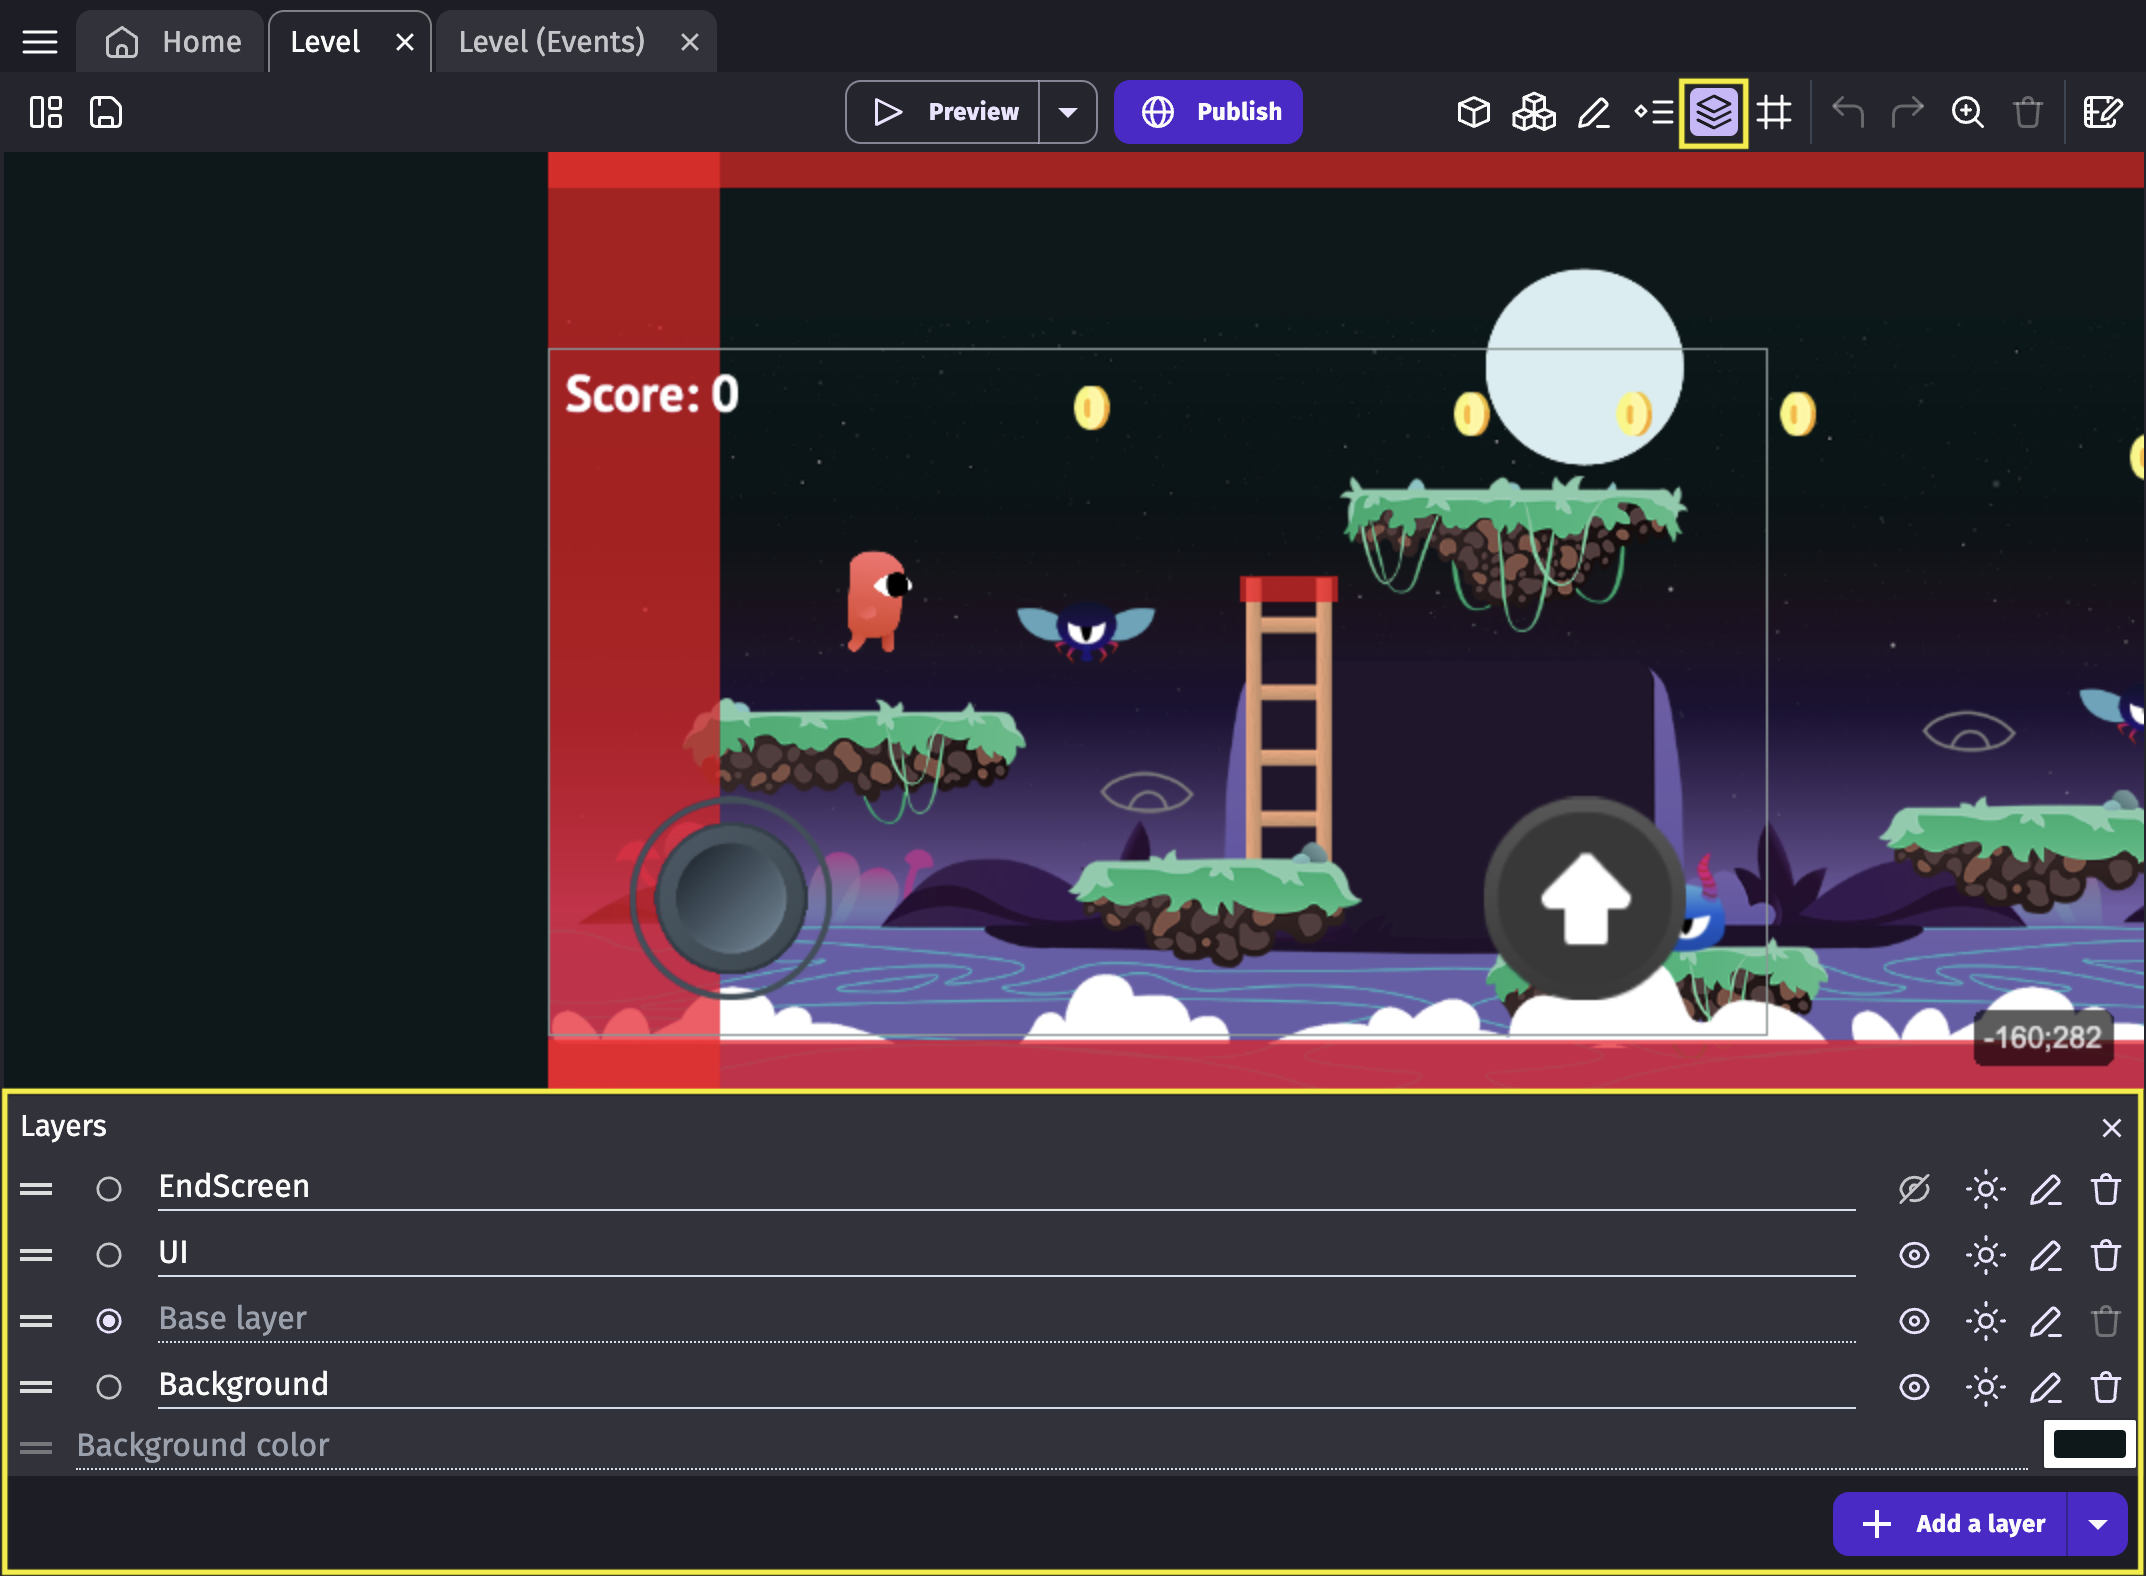Toggle the layers panel toolbar button
This screenshot has width=2146, height=1576.
click(1713, 112)
